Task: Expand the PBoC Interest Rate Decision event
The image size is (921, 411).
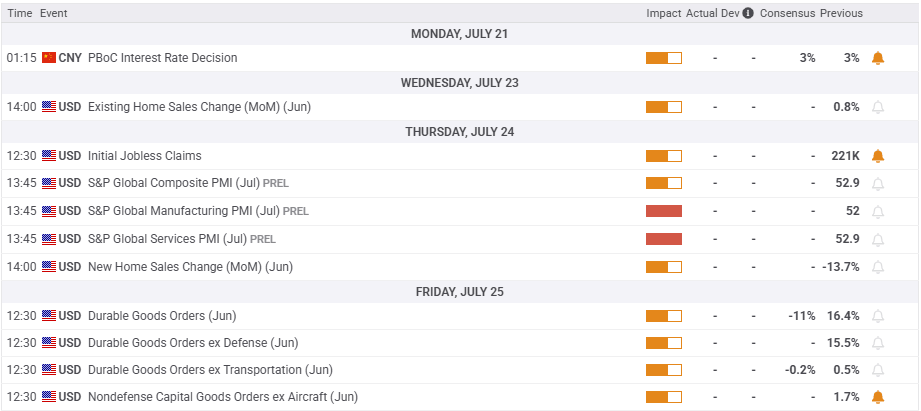Action: 163,58
